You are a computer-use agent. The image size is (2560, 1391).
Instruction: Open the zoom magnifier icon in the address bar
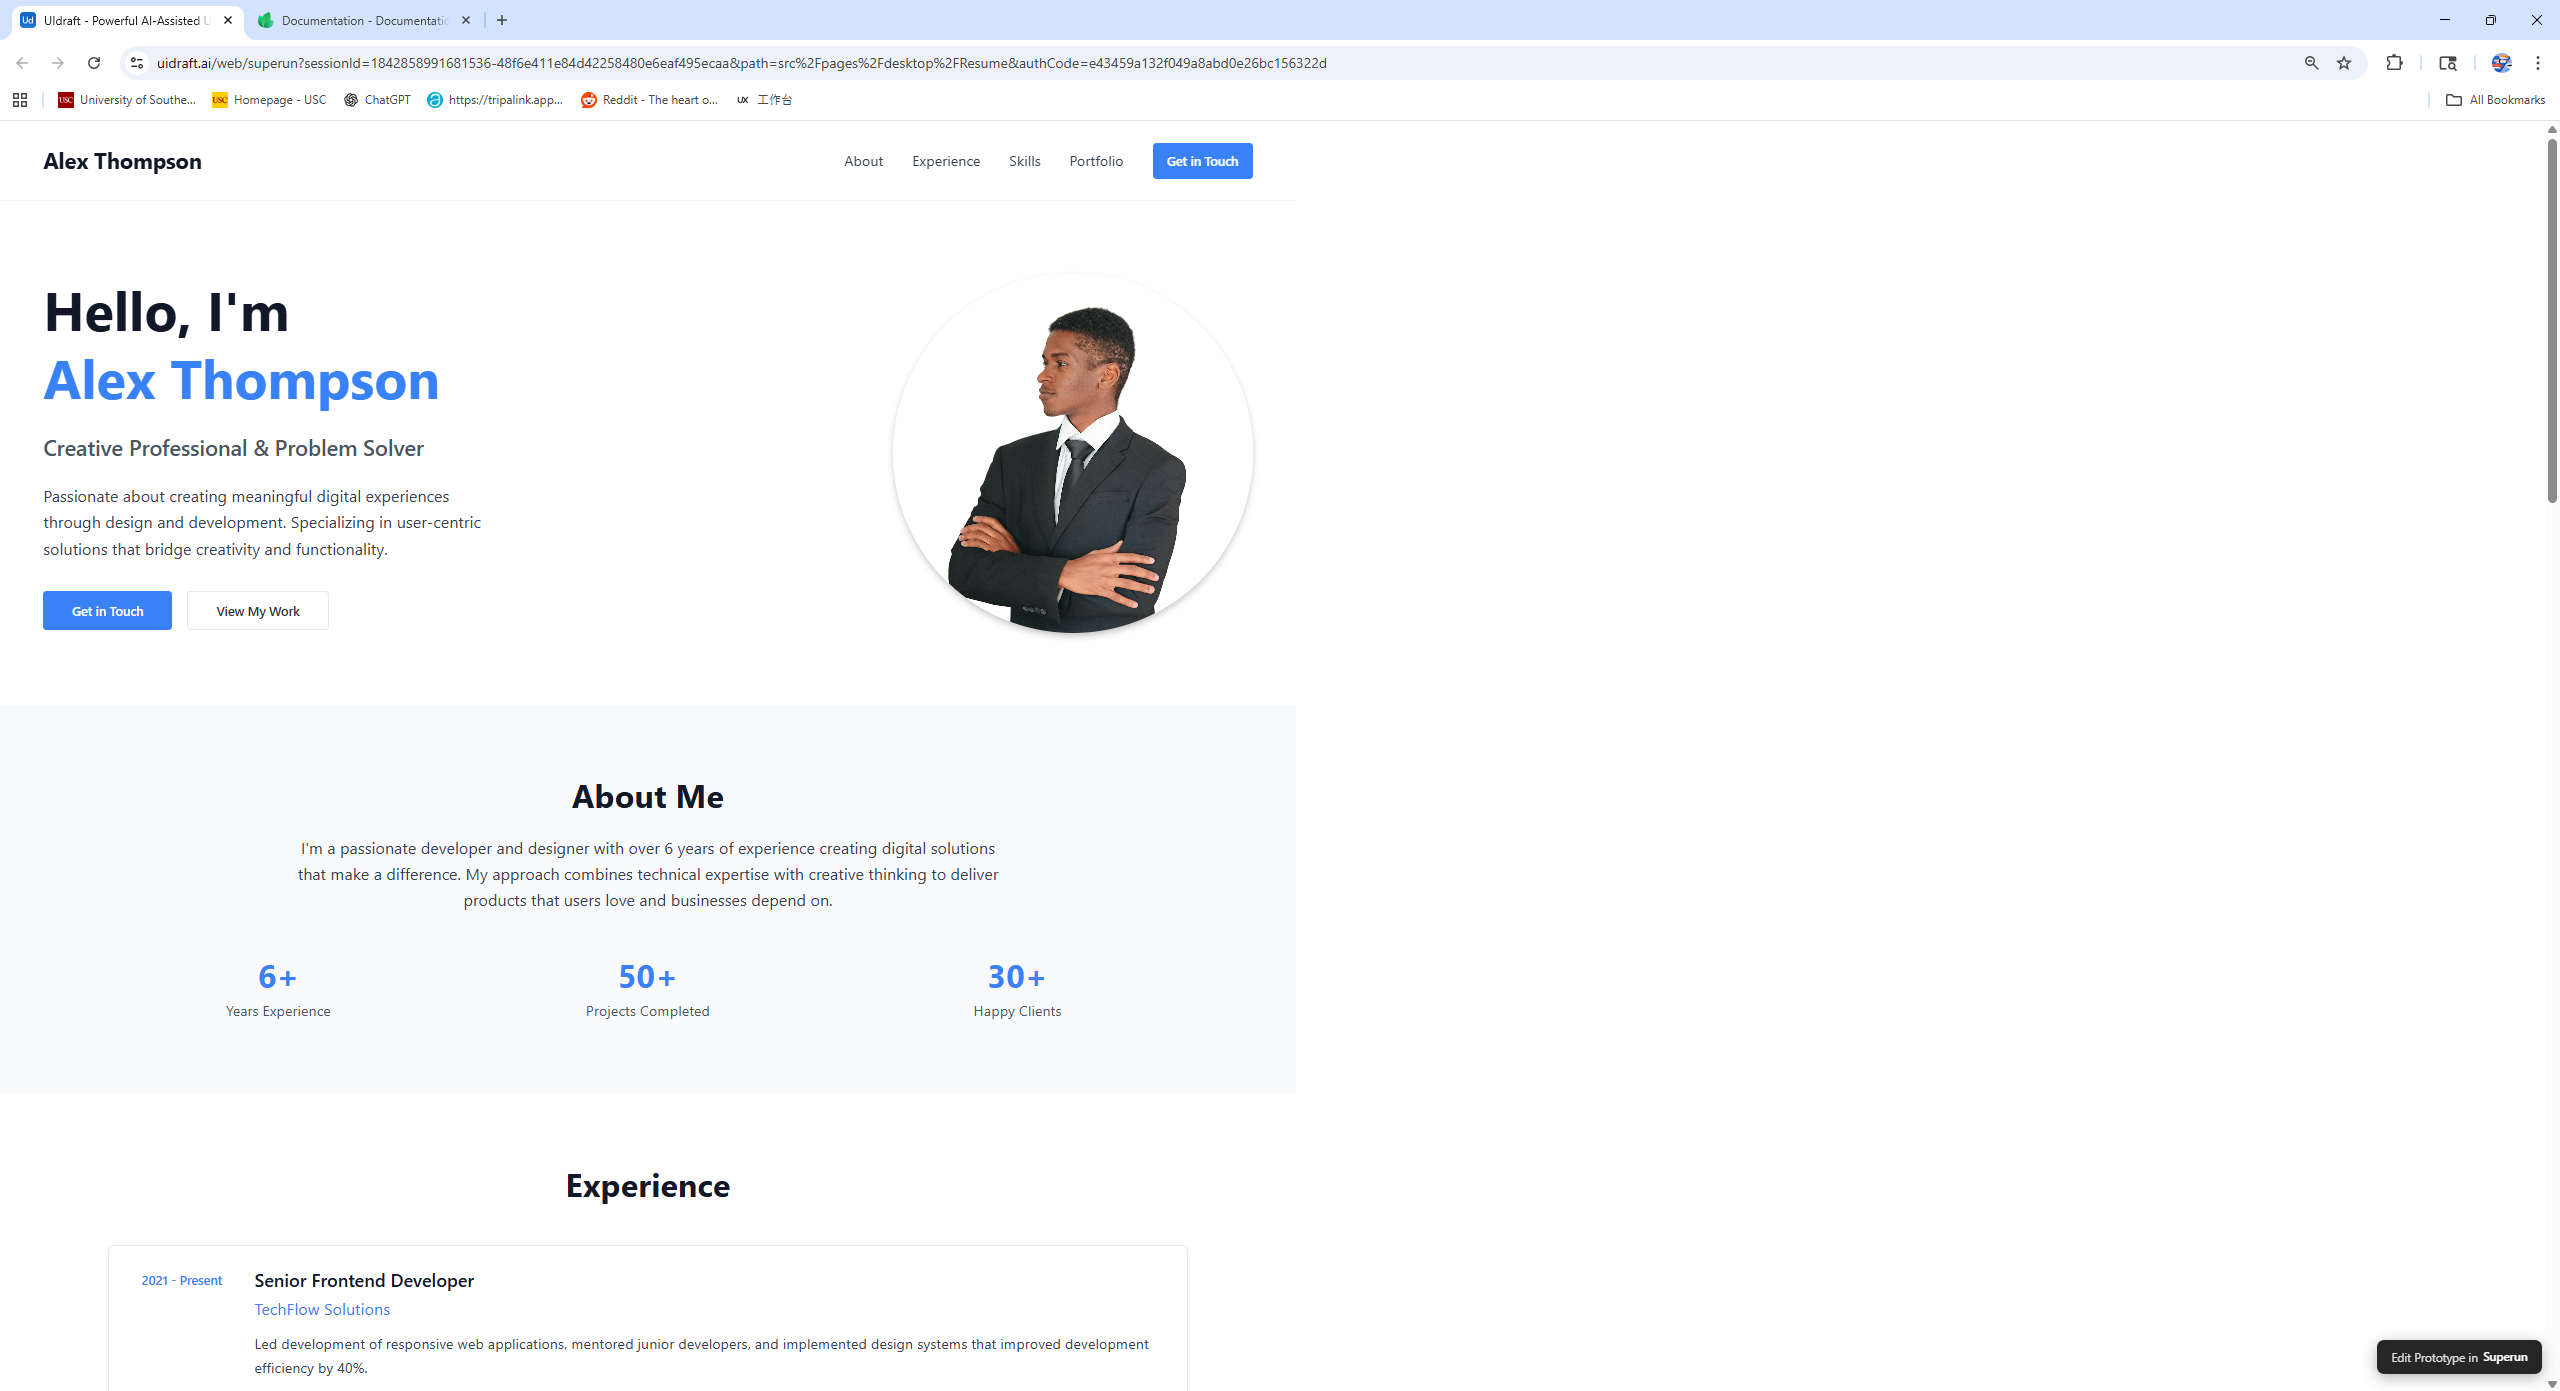tap(2311, 63)
